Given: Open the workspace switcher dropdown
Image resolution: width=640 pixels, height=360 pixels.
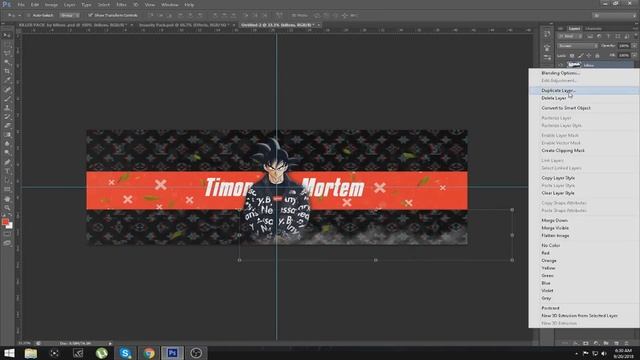Looking at the screenshot, I should (613, 15).
